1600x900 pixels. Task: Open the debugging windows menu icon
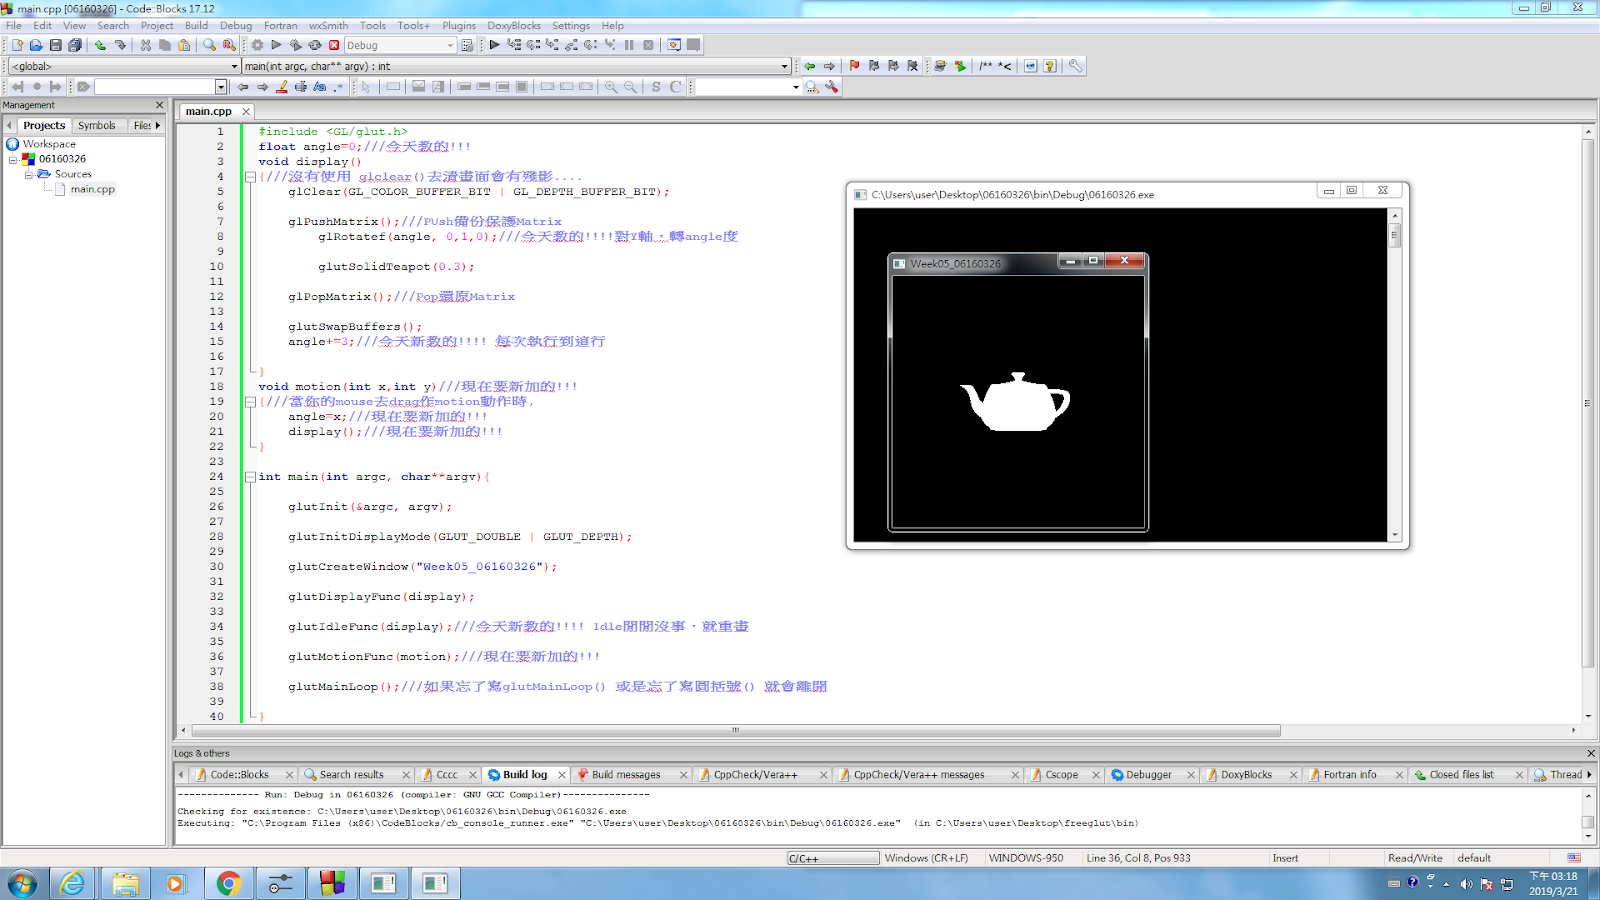[674, 45]
